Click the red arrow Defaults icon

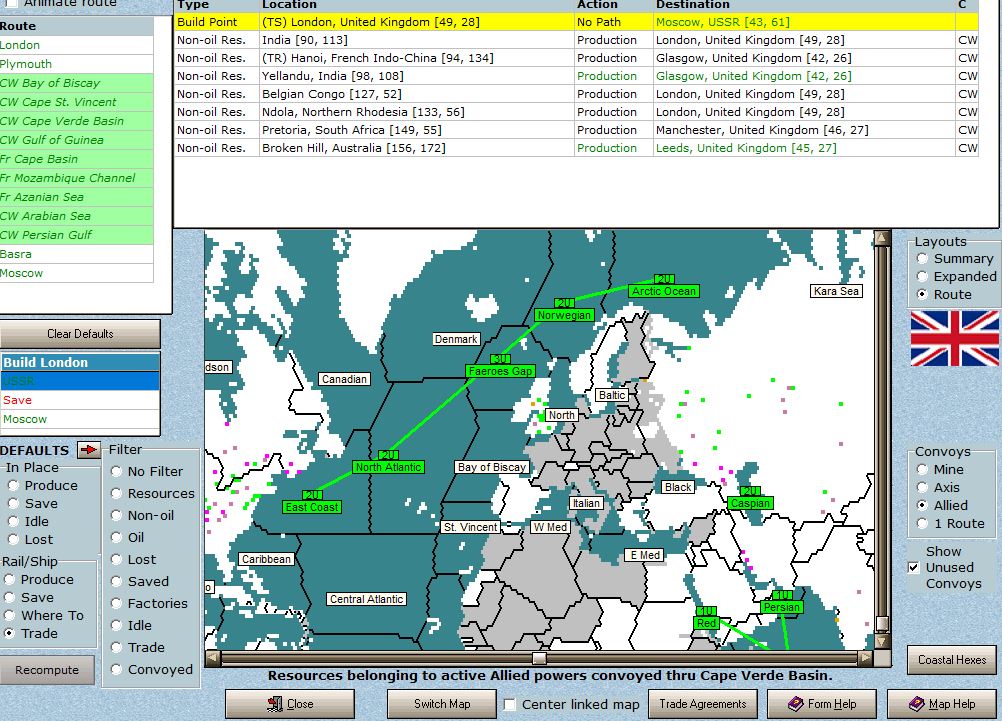(89, 450)
